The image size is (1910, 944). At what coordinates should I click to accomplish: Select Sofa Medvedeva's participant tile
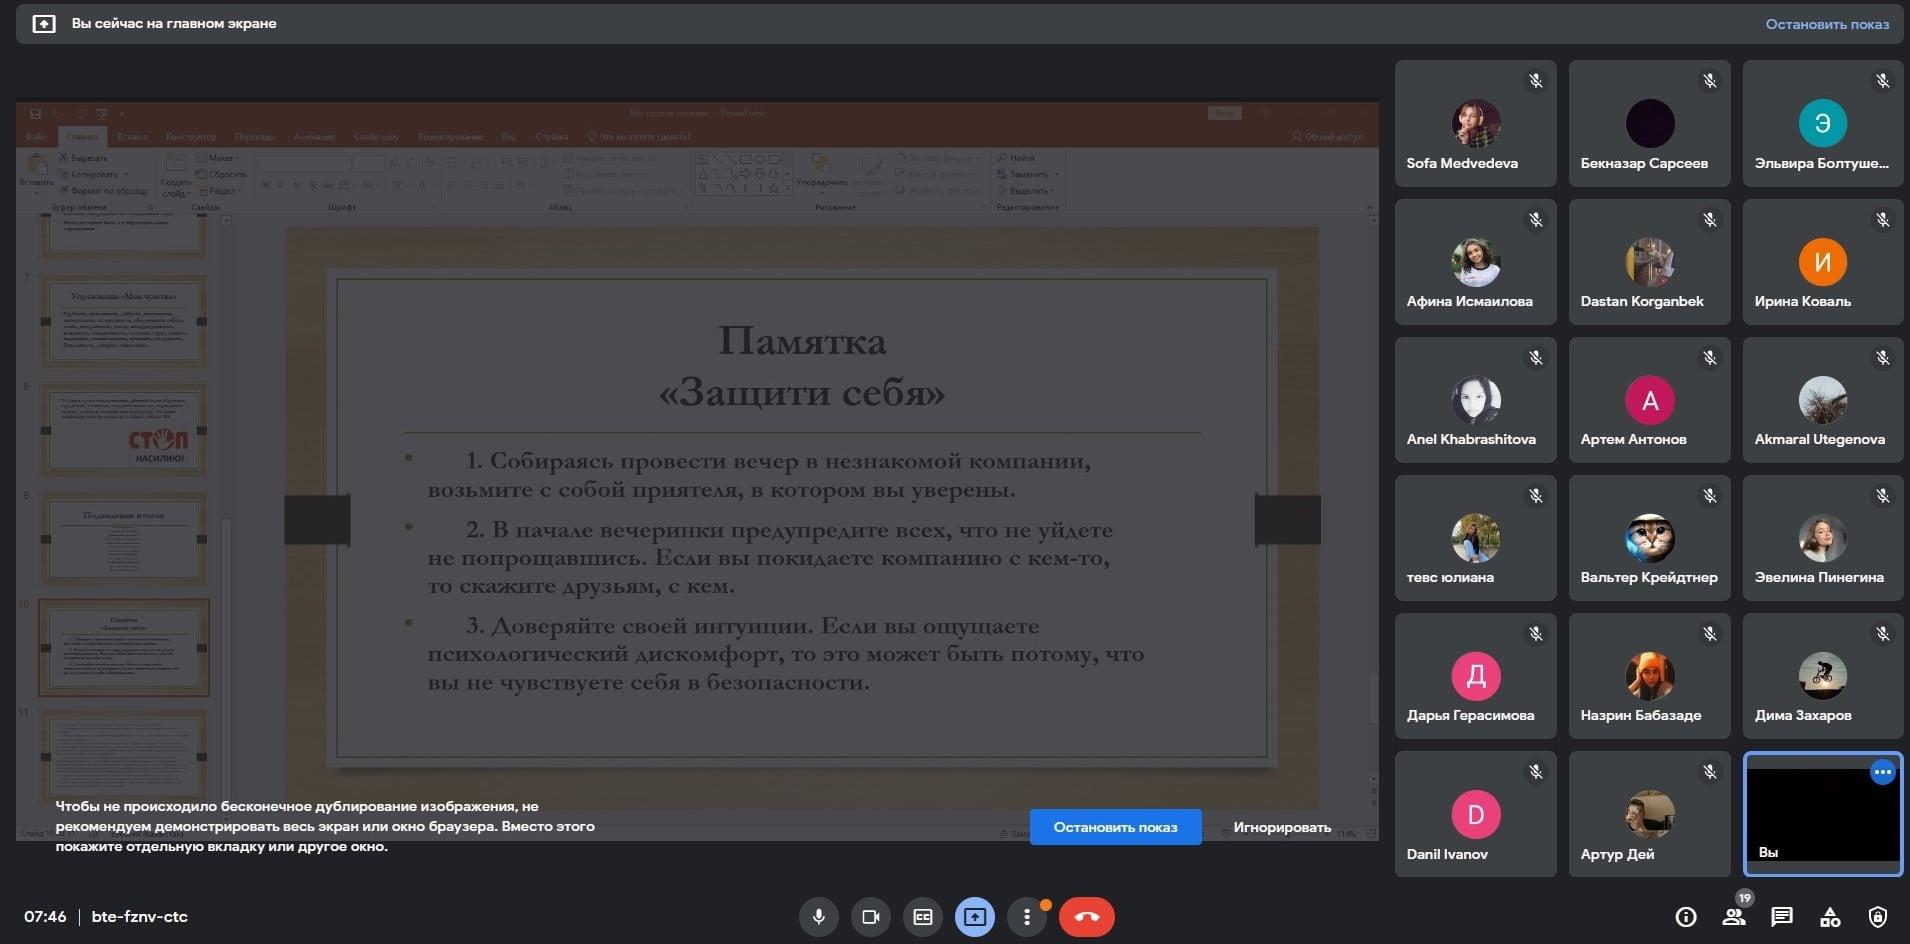click(1475, 124)
